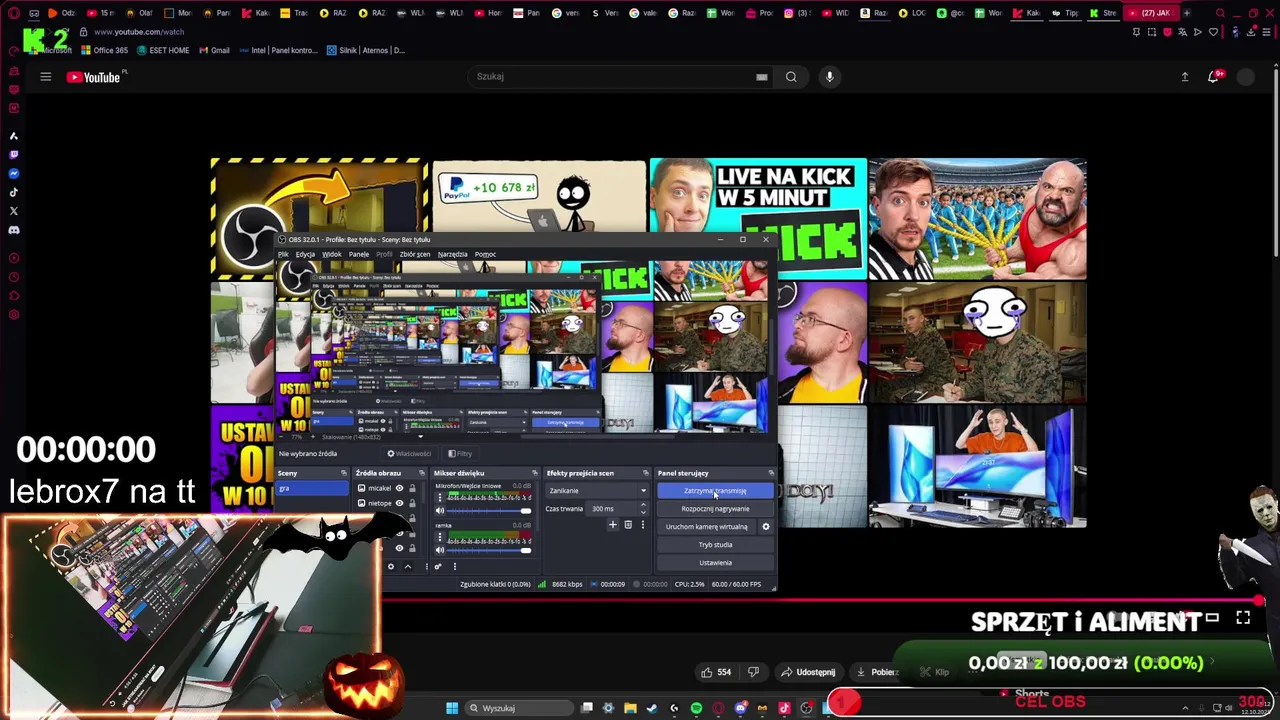Open the Plik menu in OBS
1280x720 pixels.
click(x=283, y=254)
